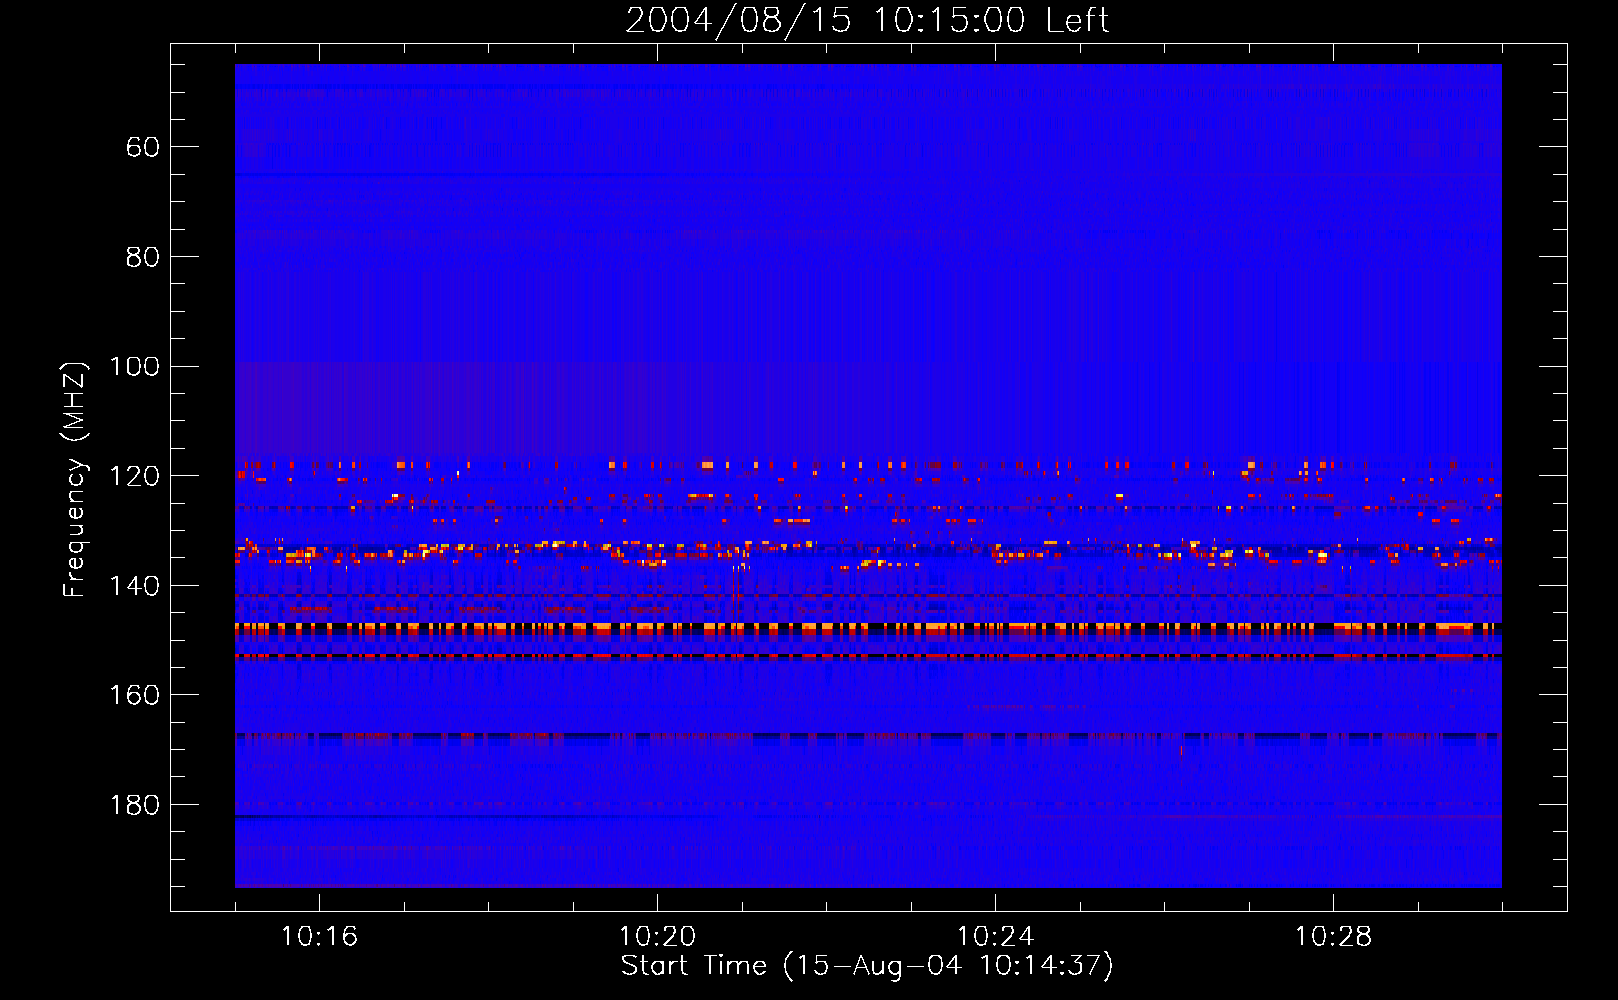Click the 120 frequency tick label
Image resolution: width=1618 pixels, height=1000 pixels.
134,476
